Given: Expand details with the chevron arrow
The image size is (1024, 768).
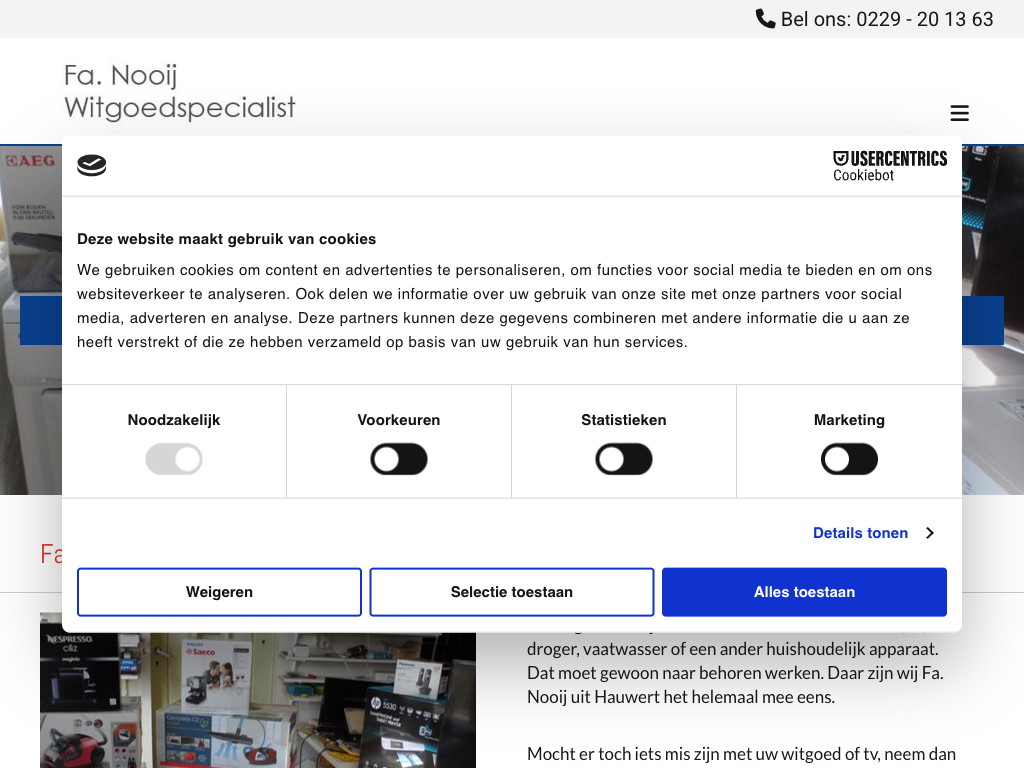Looking at the screenshot, I should (x=929, y=533).
